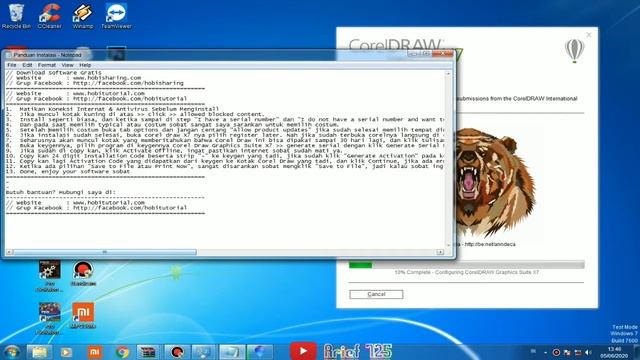Click step 1 'Matikan Koneksi Internet' line
This screenshot has height=360, width=640.
pos(113,109)
